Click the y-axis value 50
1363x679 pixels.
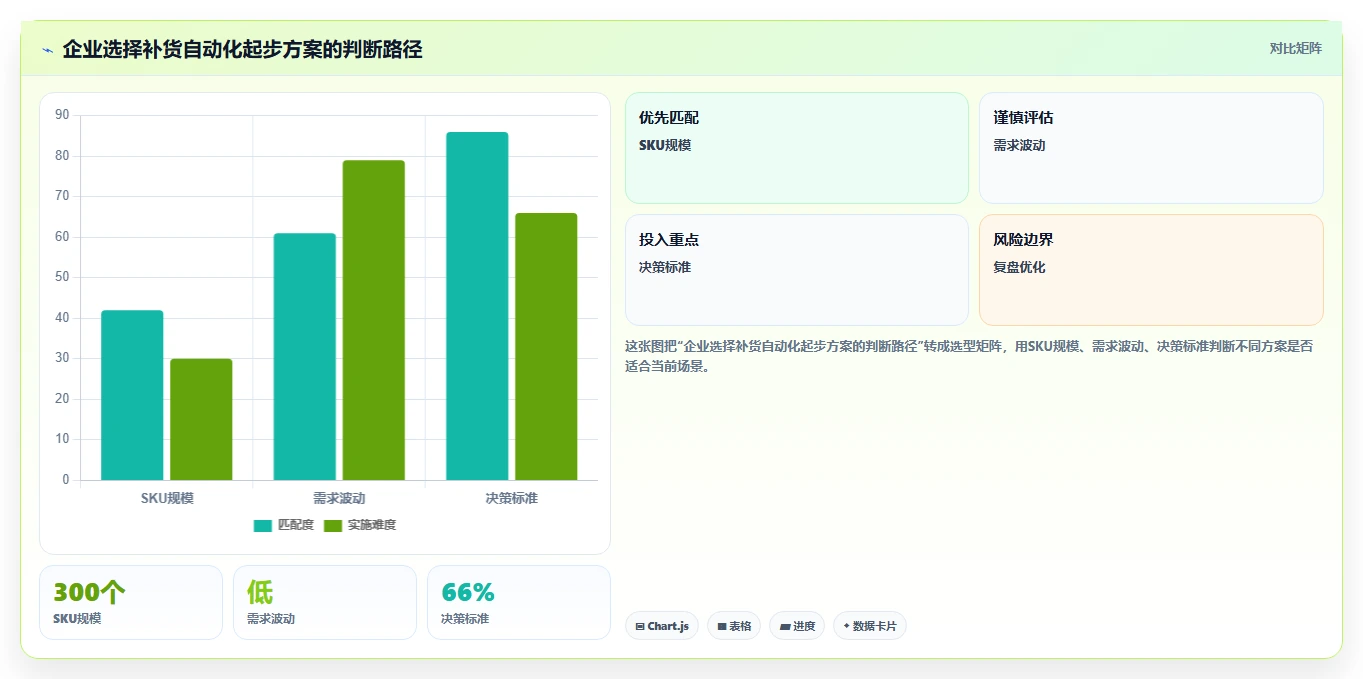tap(62, 277)
